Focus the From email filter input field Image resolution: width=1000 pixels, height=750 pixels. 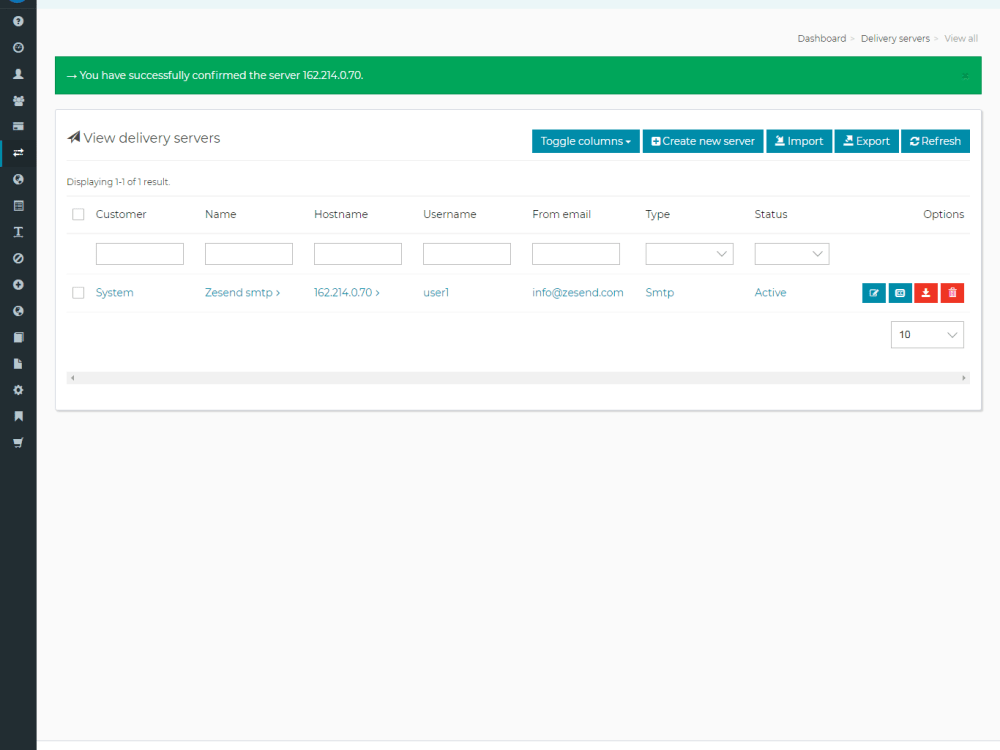click(576, 254)
